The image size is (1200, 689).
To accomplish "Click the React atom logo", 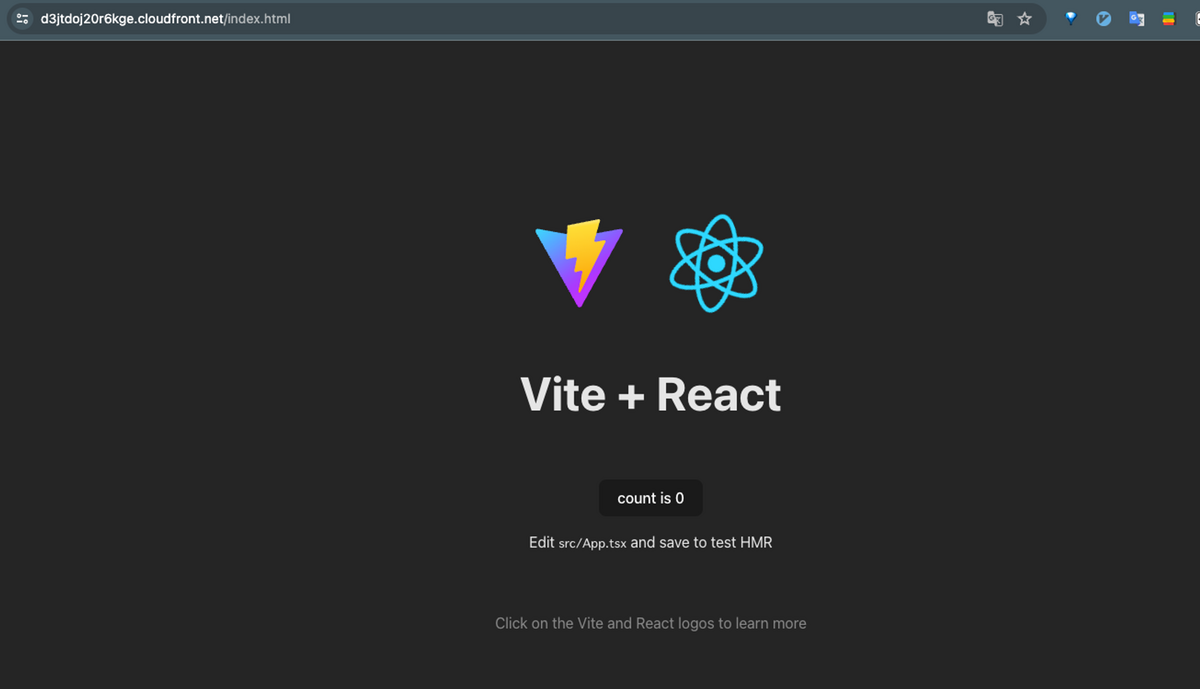I will 716,263.
